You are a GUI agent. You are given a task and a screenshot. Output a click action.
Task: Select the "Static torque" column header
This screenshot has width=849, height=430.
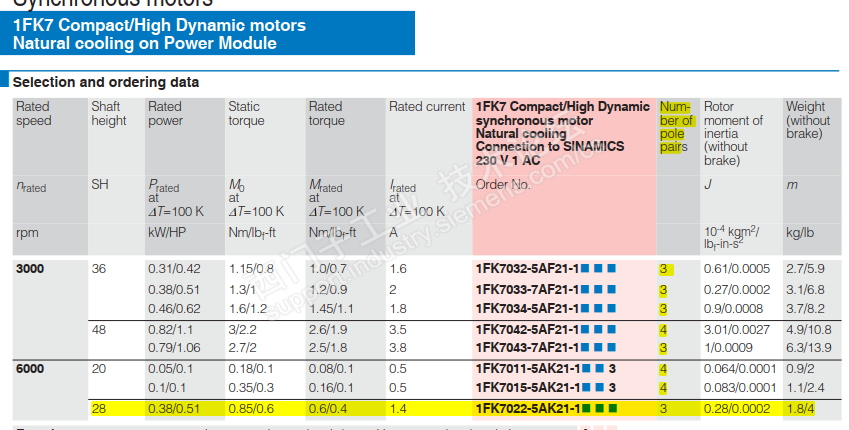246,113
